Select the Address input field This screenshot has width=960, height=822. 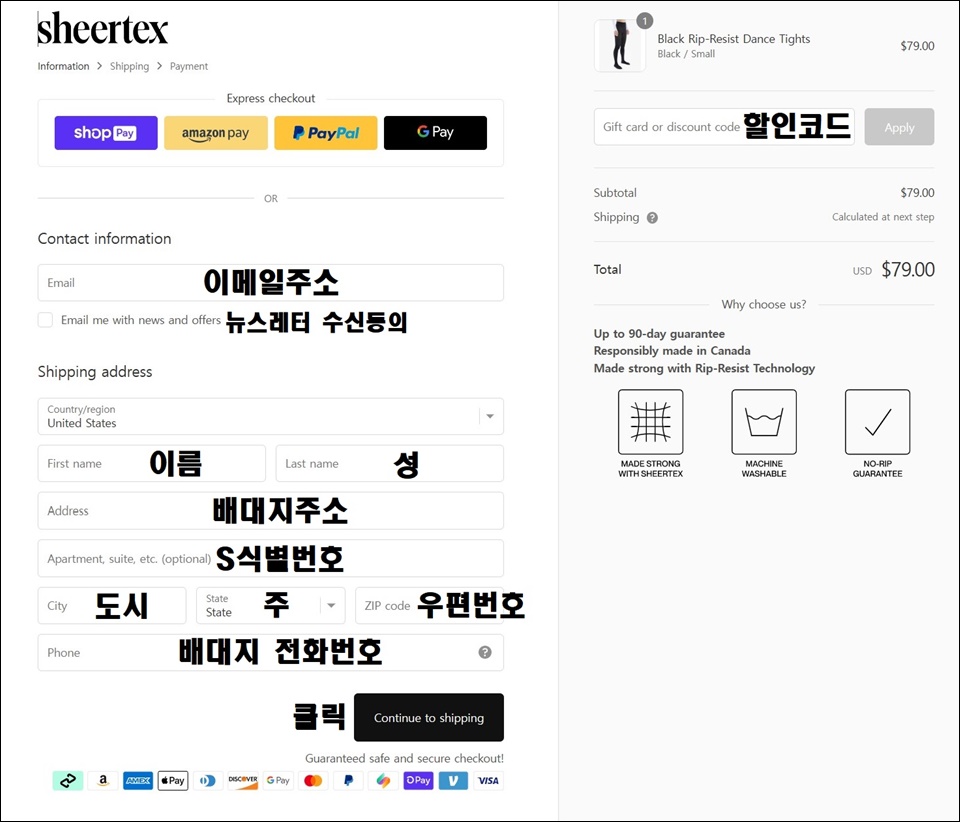click(x=271, y=510)
